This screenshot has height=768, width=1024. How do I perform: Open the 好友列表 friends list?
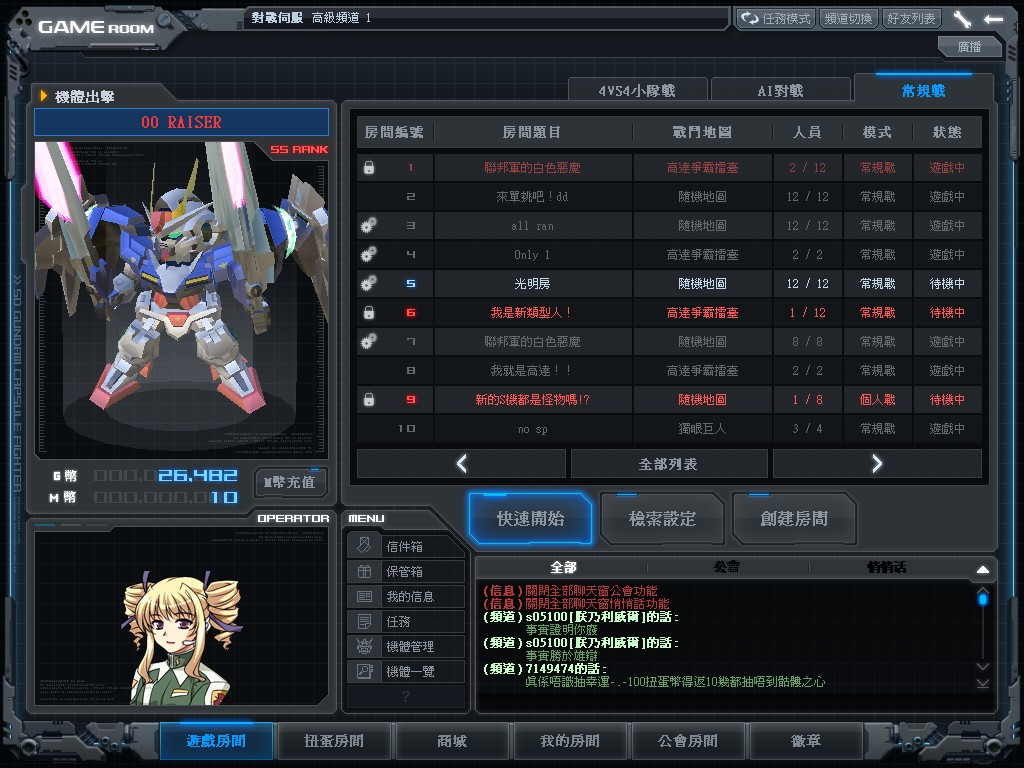911,18
